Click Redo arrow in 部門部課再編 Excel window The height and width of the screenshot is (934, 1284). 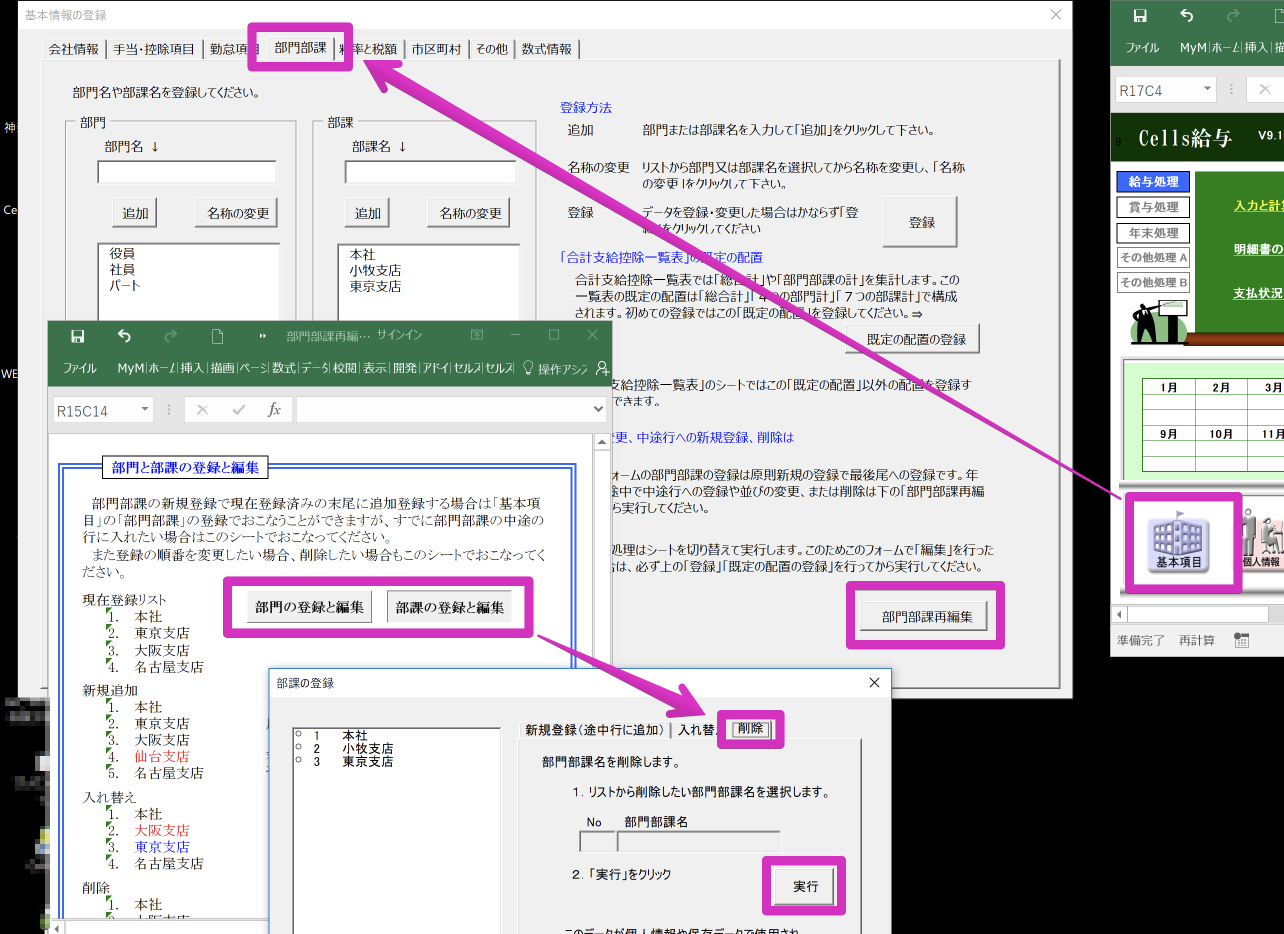pos(170,336)
